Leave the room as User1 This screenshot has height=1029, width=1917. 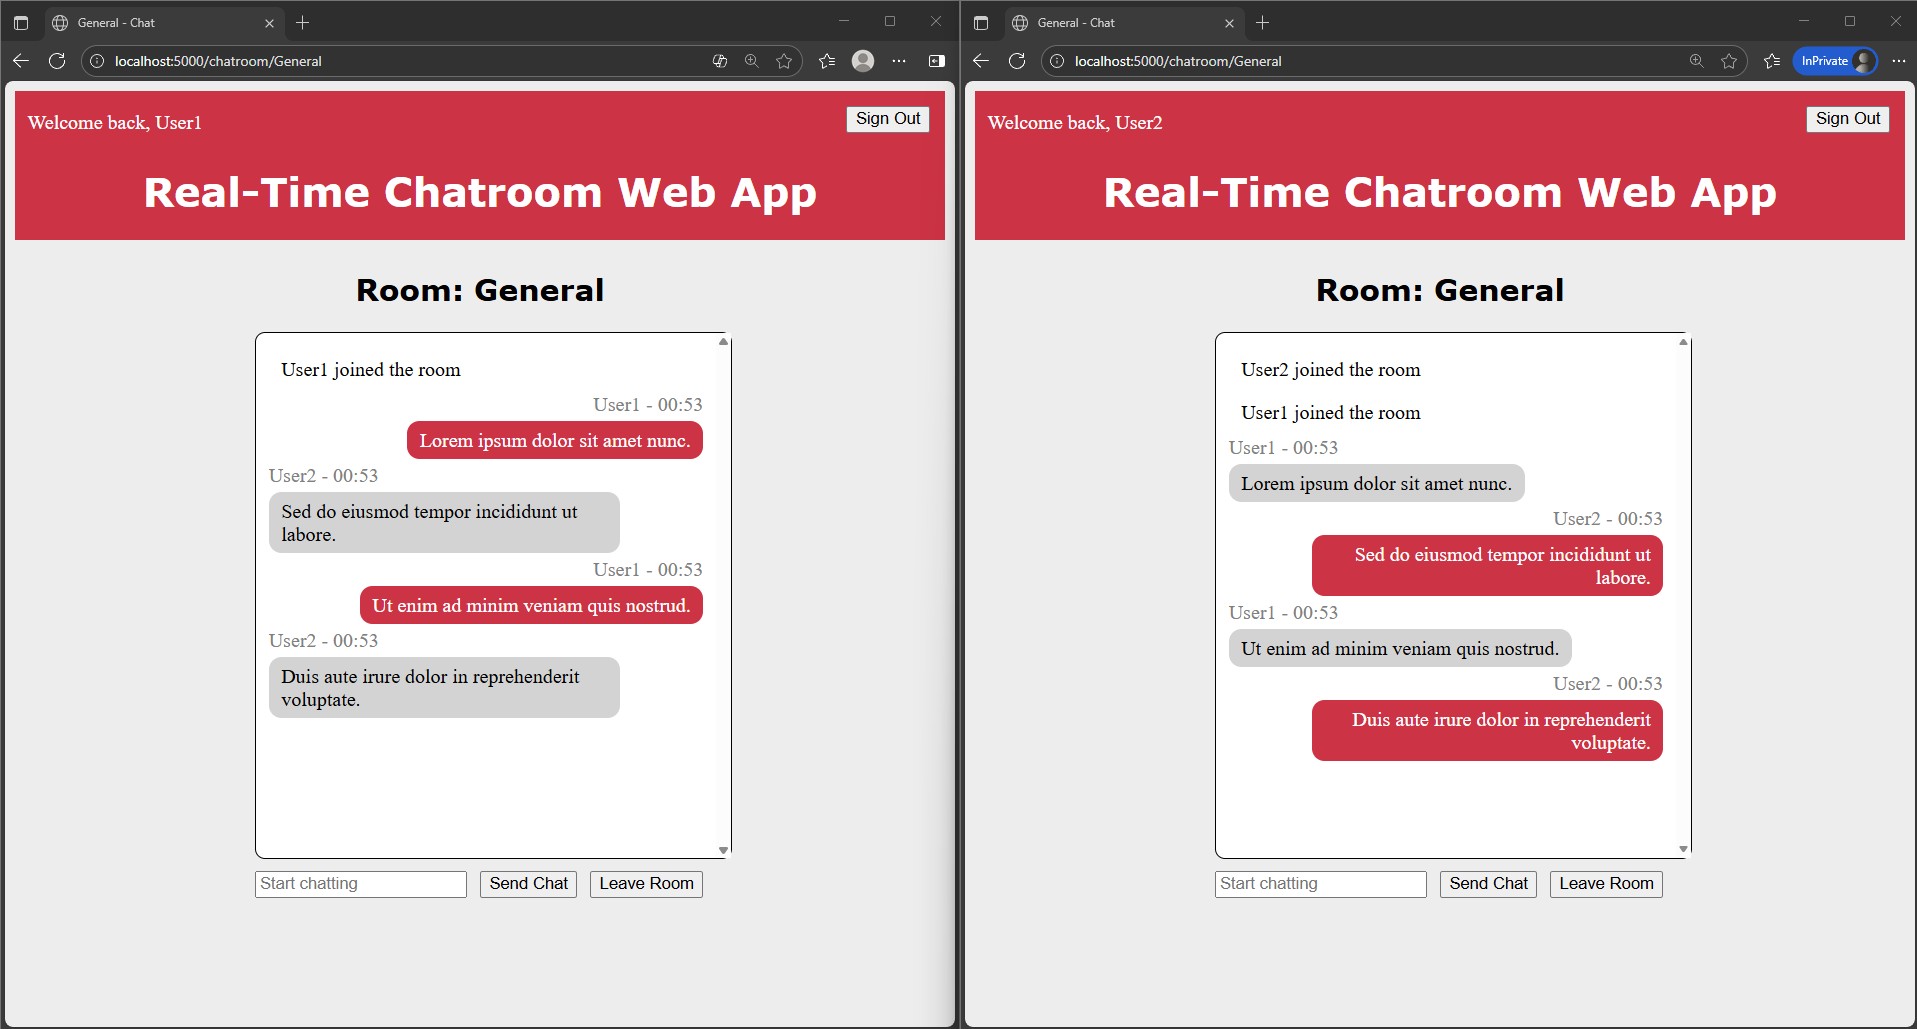tap(646, 884)
